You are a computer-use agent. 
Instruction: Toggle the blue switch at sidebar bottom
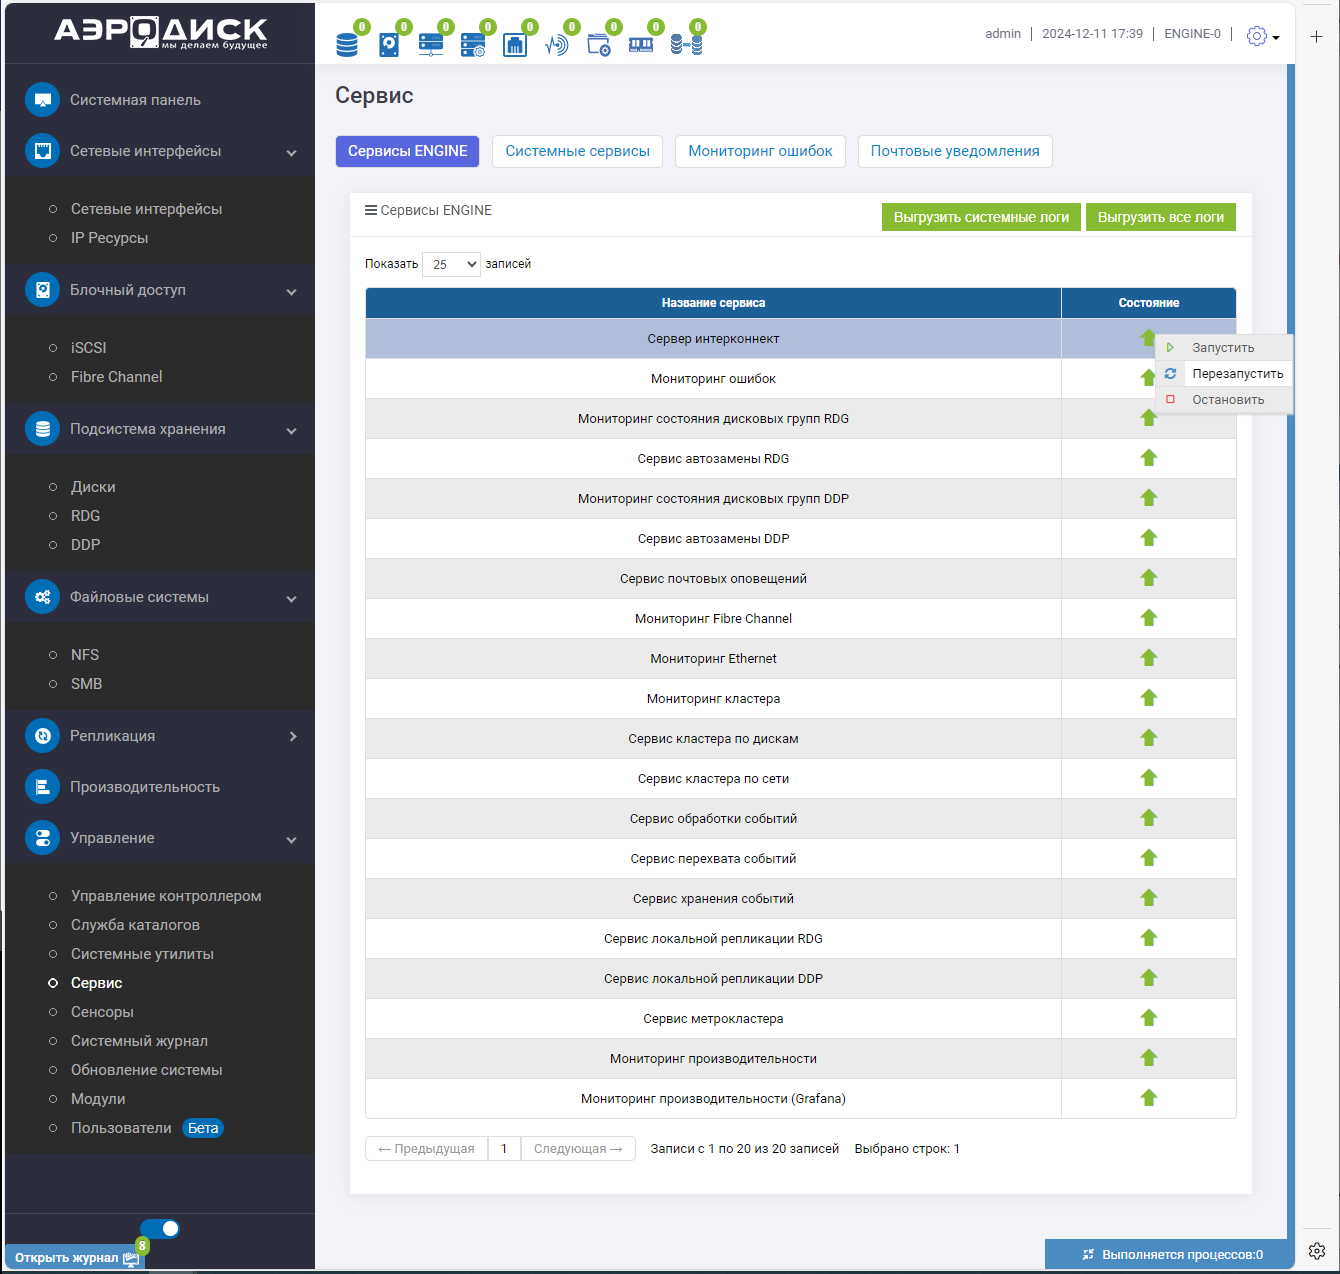coord(160,1228)
